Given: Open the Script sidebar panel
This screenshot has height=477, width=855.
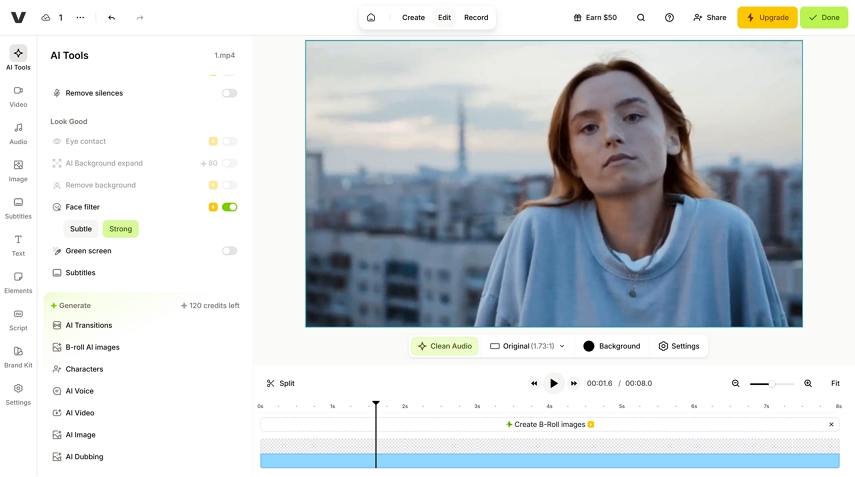Looking at the screenshot, I should click(x=18, y=320).
